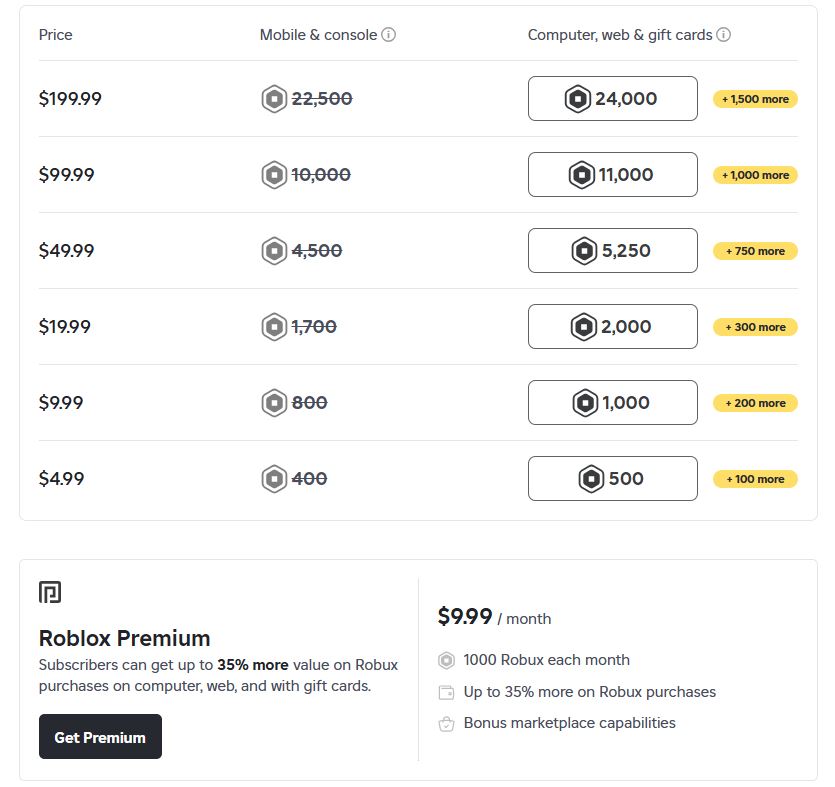
Task: Select the 24,000 Robux purchase option
Action: point(612,98)
